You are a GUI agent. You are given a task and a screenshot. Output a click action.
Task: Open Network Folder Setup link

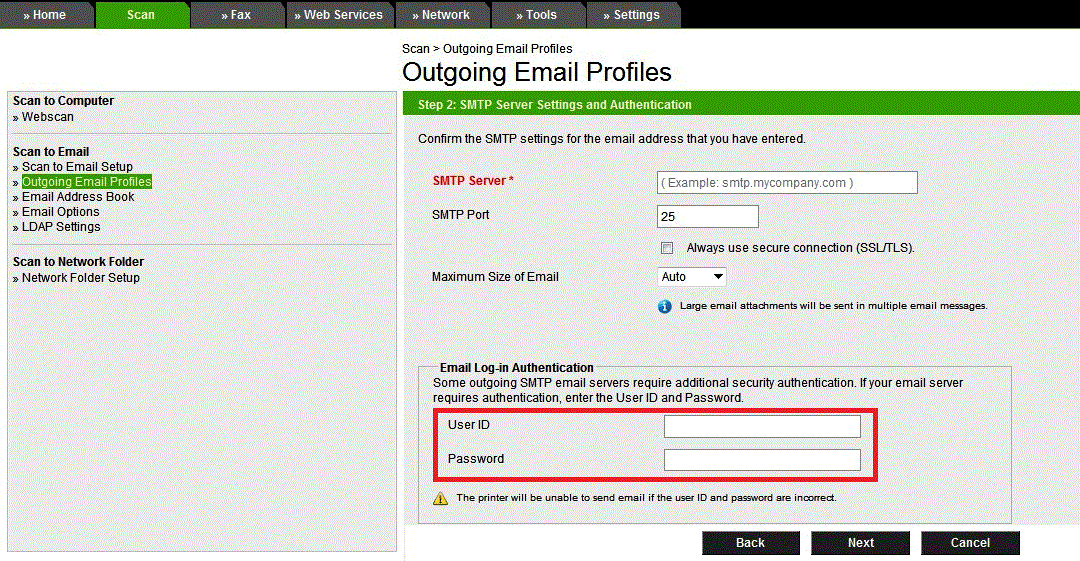(80, 278)
